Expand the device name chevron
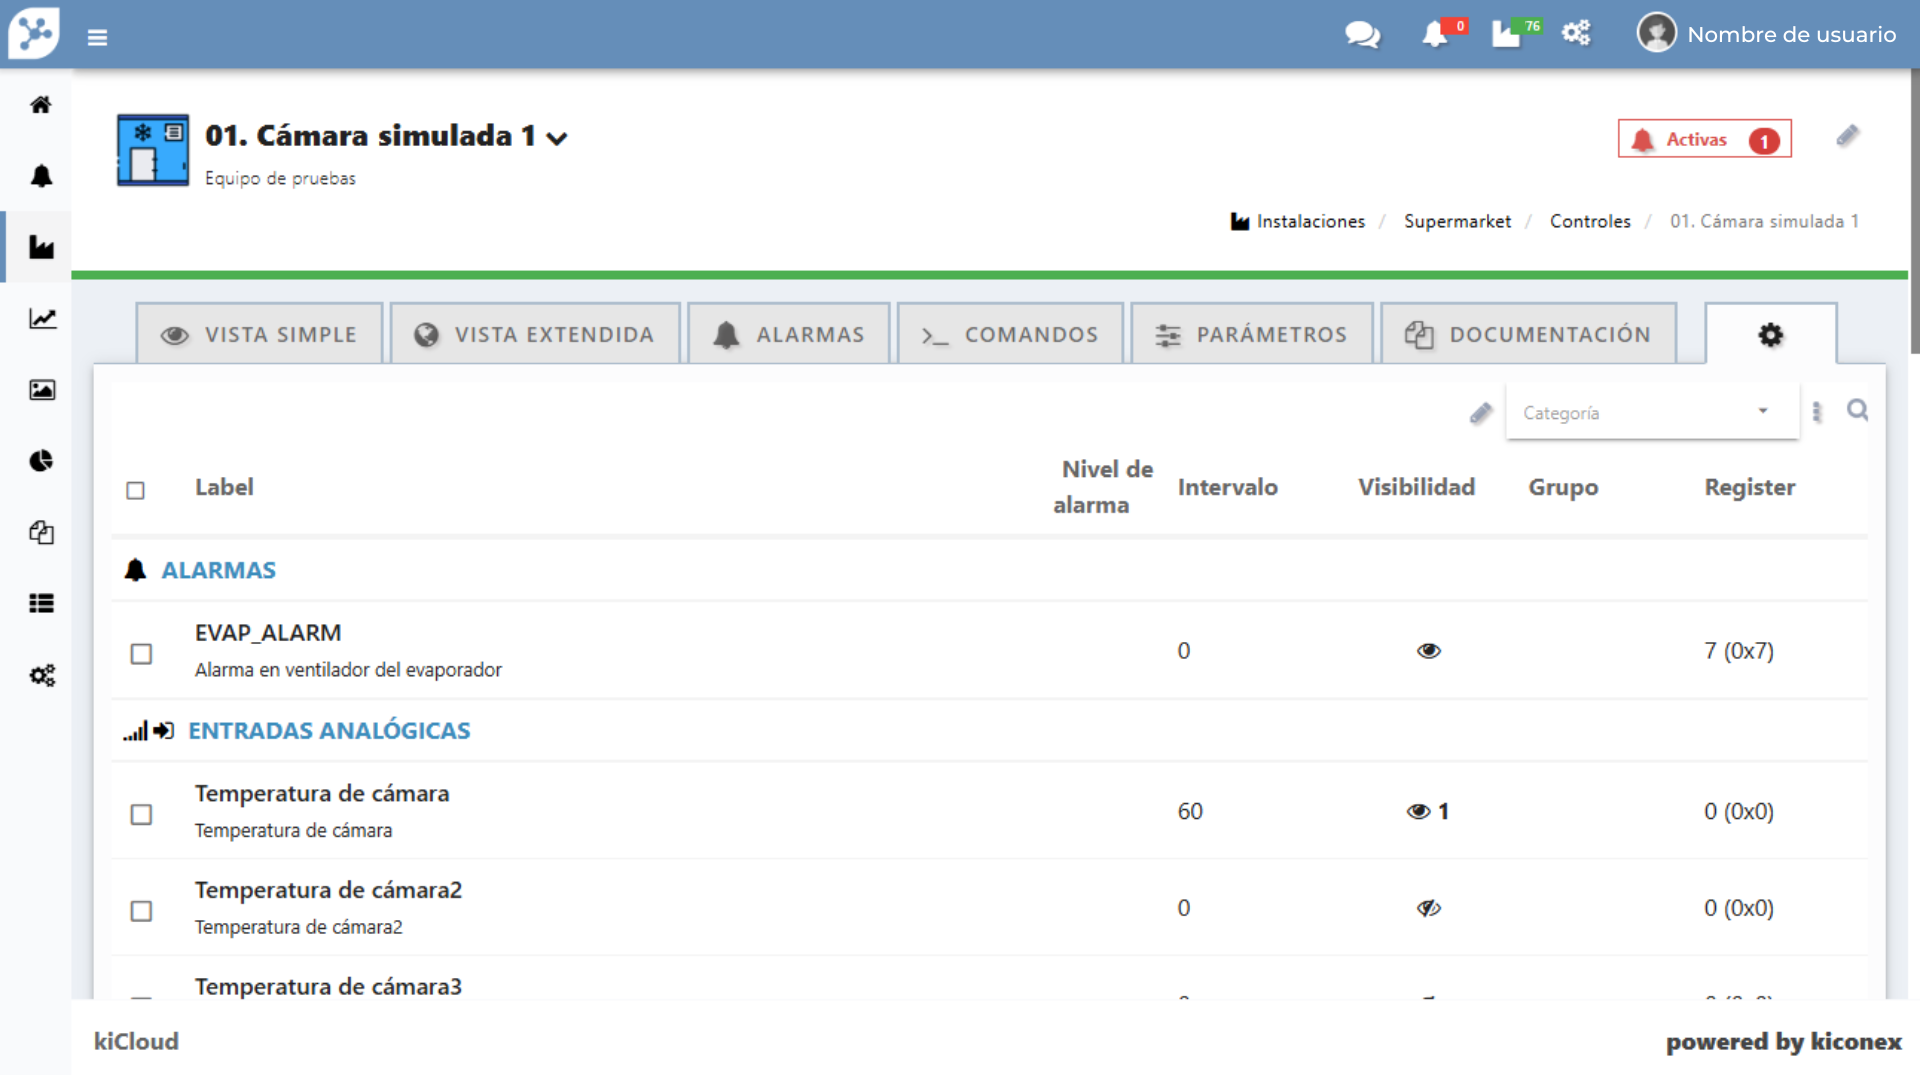The width and height of the screenshot is (1920, 1080). point(558,138)
